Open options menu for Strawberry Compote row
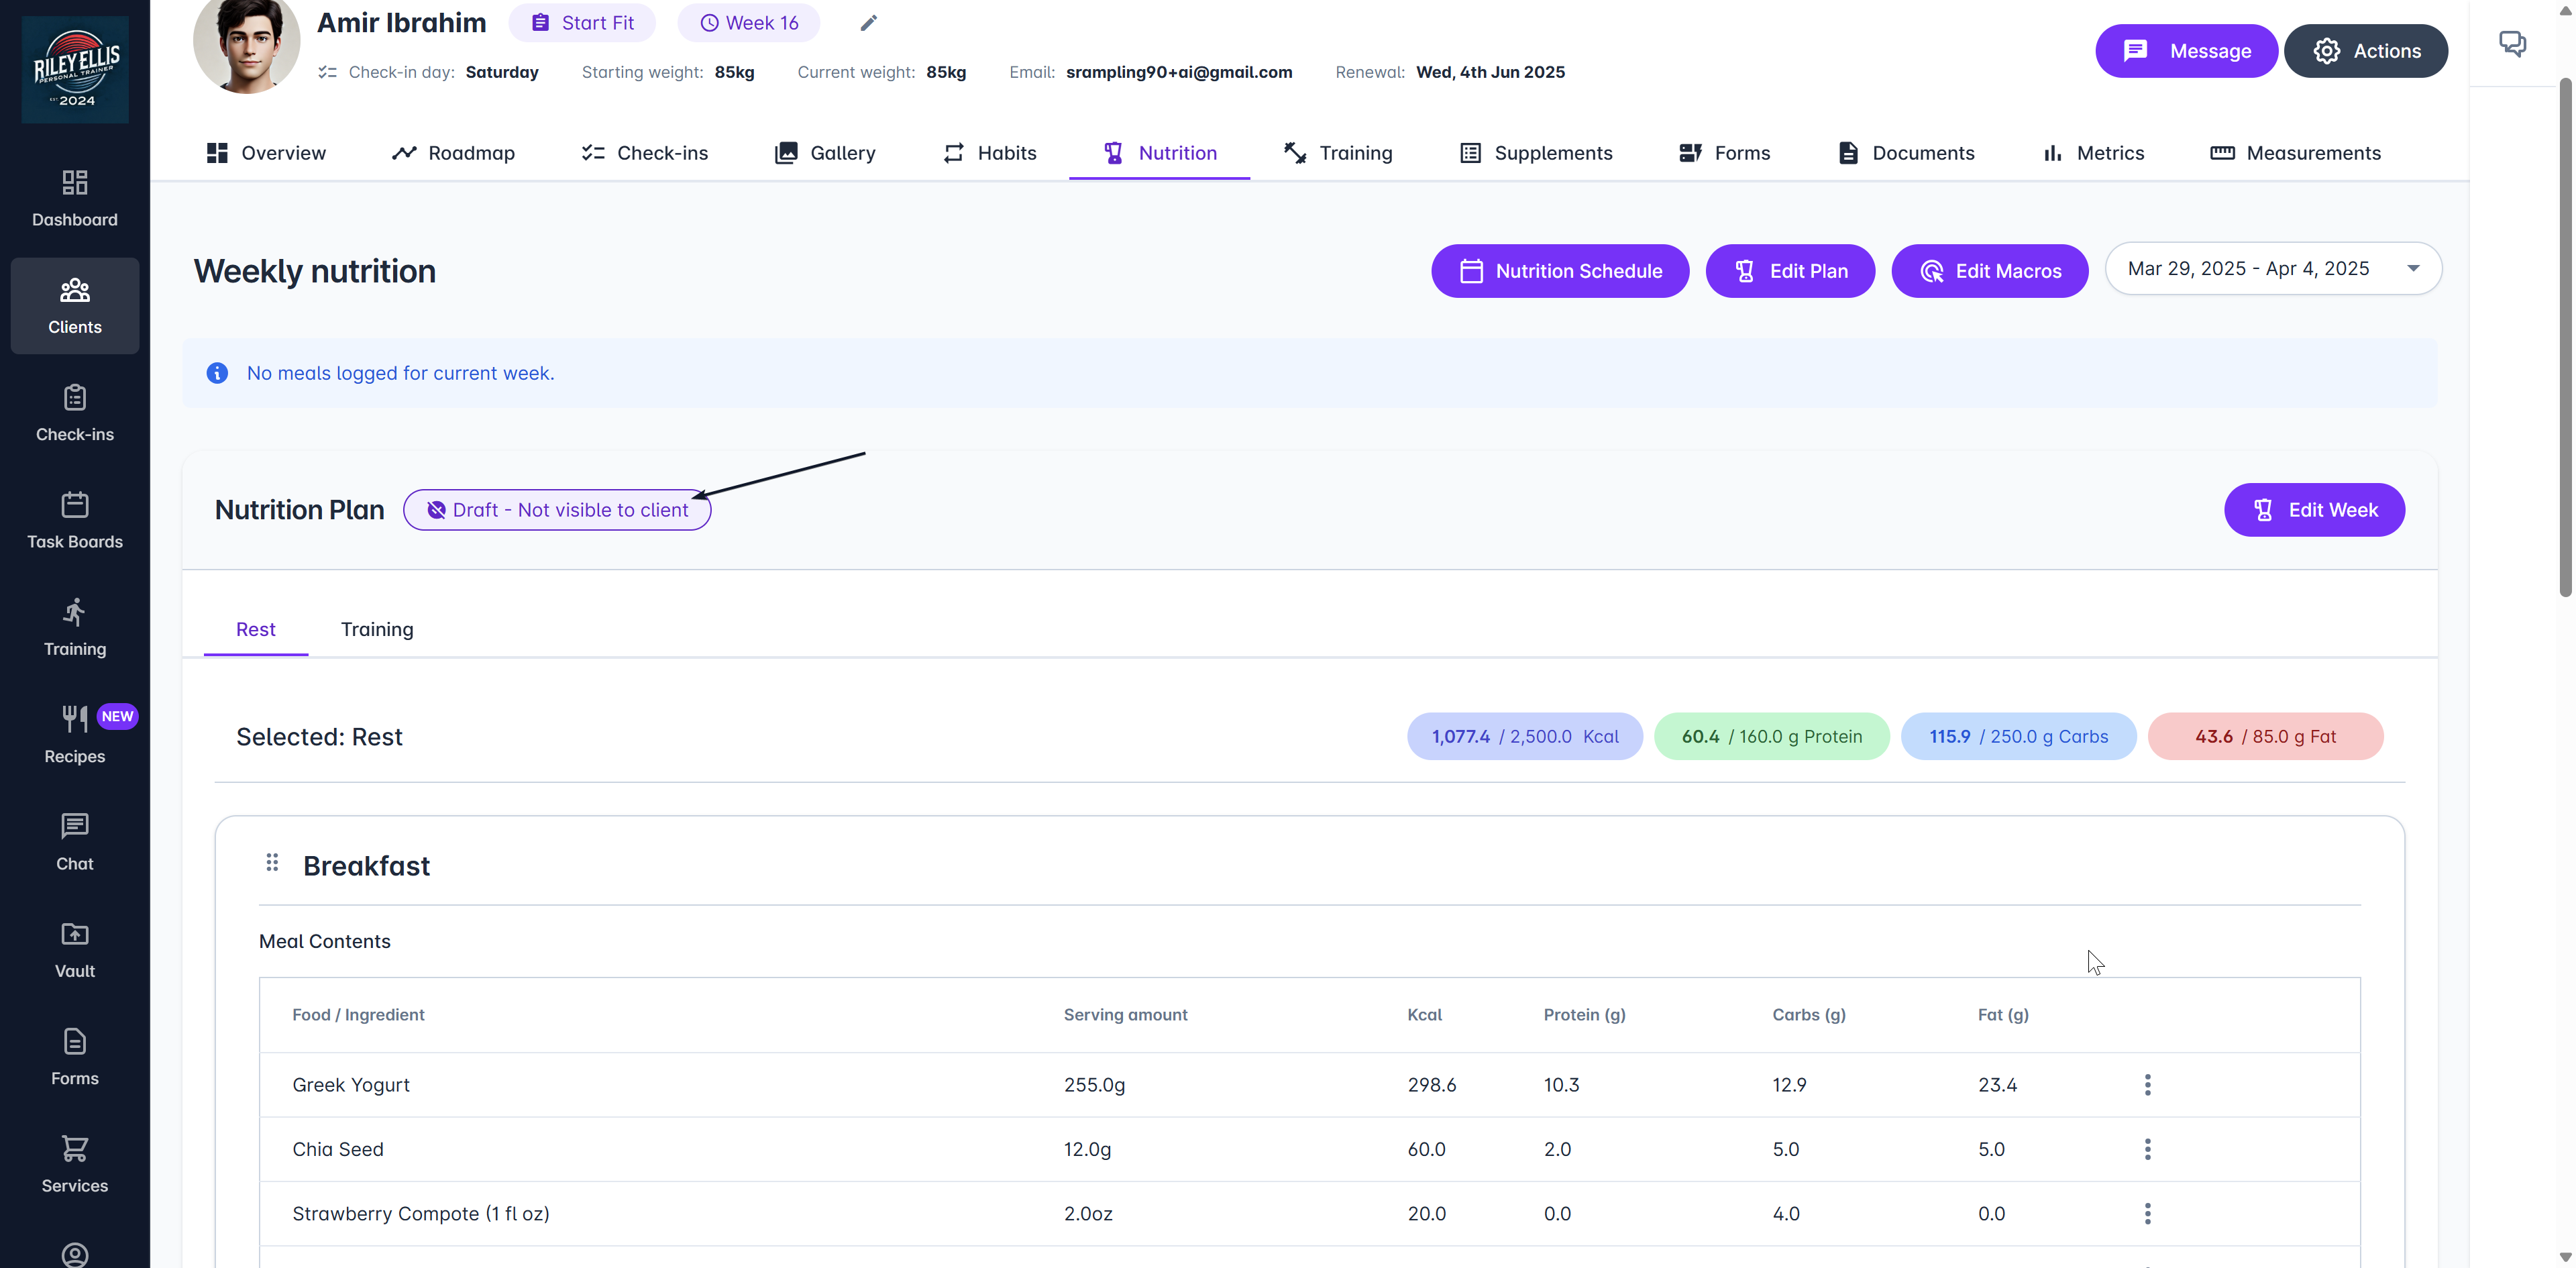Viewport: 2576px width, 1268px height. [x=2147, y=1214]
